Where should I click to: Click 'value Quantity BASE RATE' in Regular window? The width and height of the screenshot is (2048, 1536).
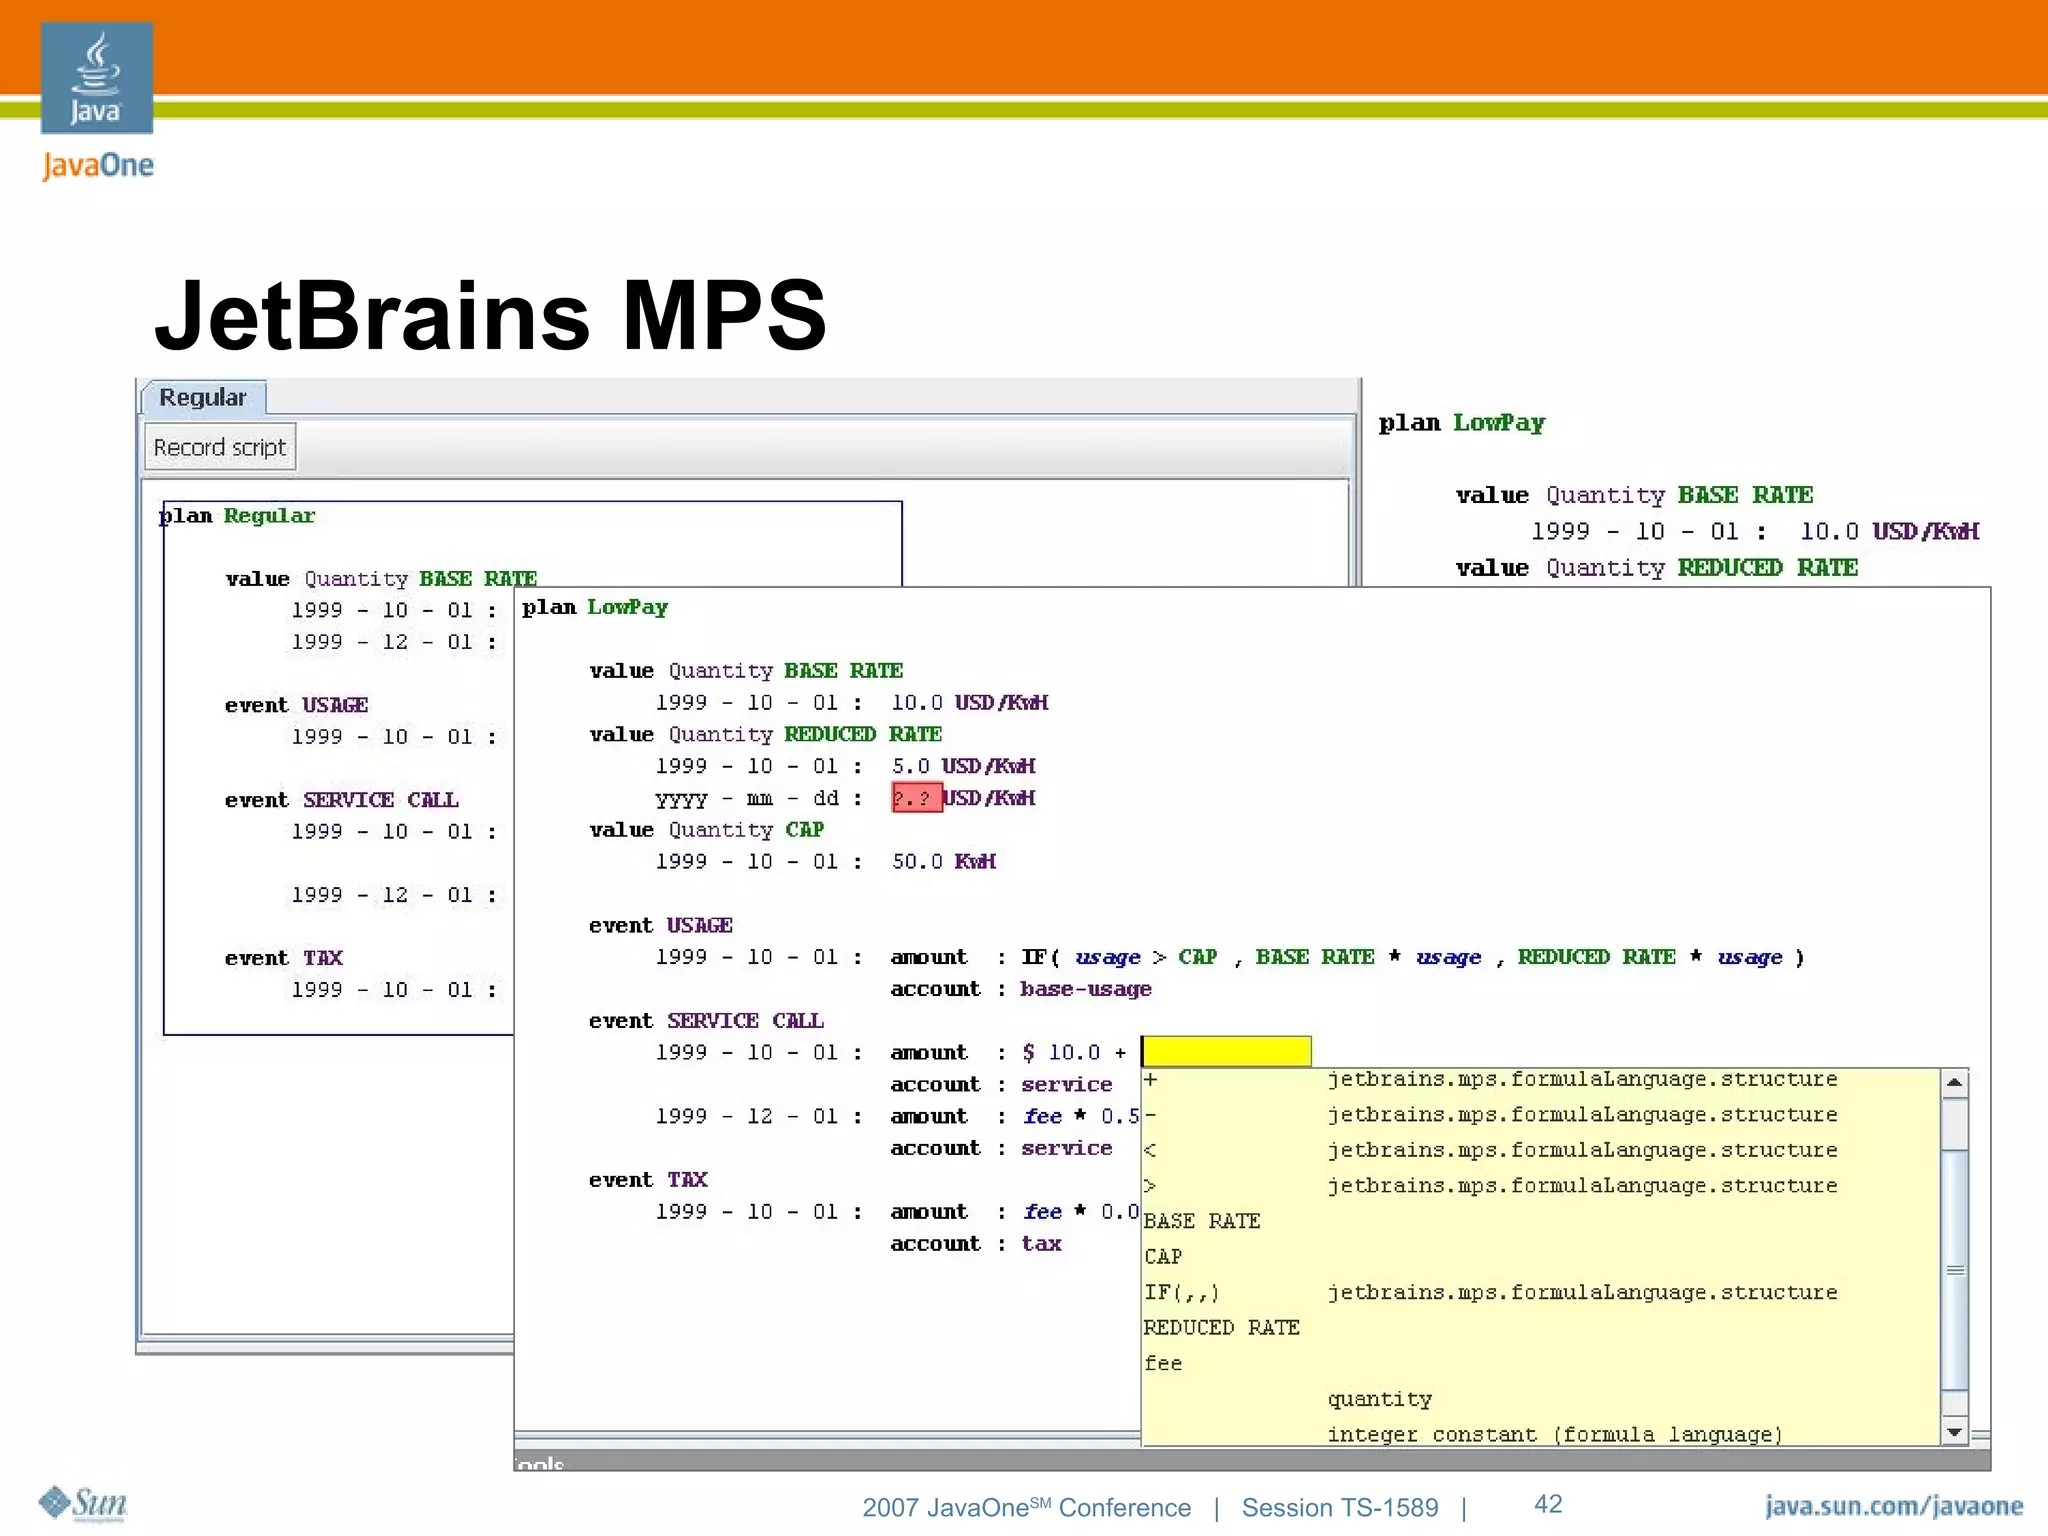[381, 579]
